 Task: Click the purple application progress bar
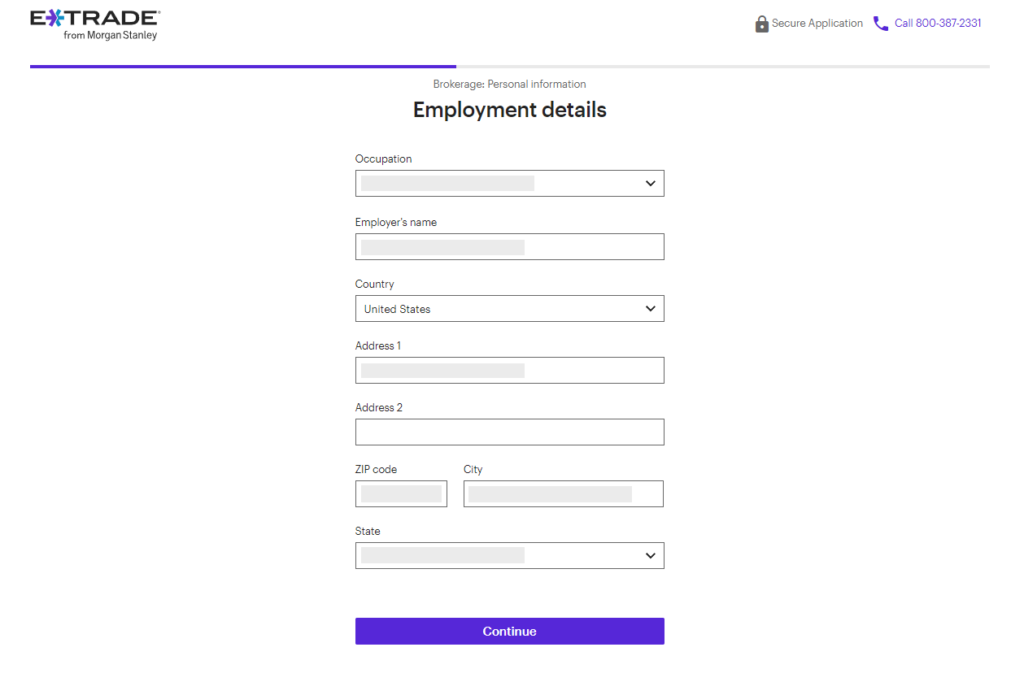(x=243, y=67)
